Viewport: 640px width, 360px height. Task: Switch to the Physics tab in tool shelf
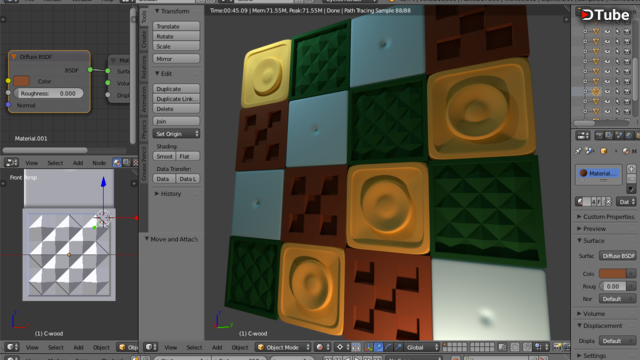pos(144,130)
